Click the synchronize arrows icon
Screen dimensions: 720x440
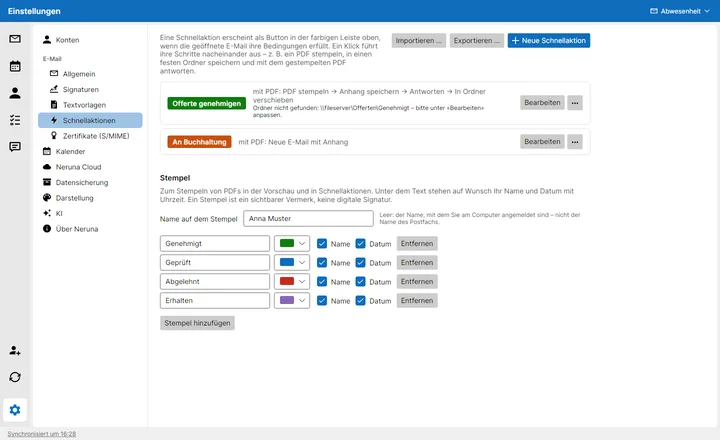(15, 377)
